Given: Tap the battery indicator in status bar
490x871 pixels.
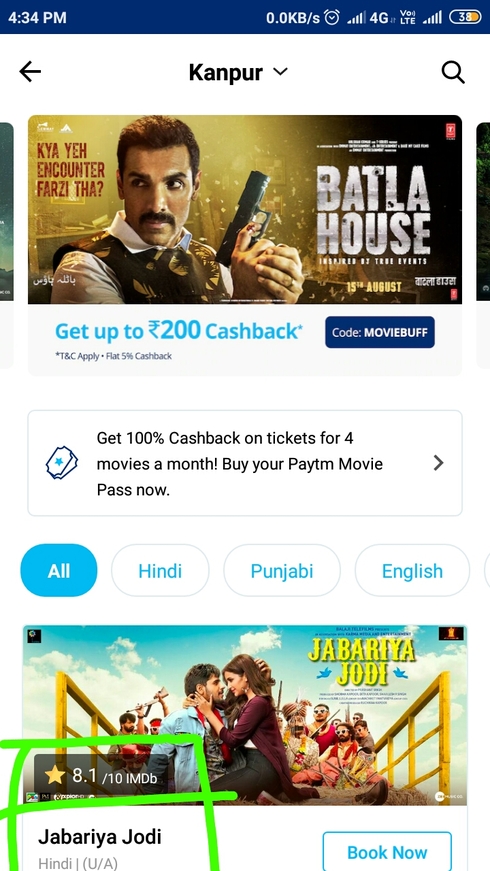Looking at the screenshot, I should point(466,18).
